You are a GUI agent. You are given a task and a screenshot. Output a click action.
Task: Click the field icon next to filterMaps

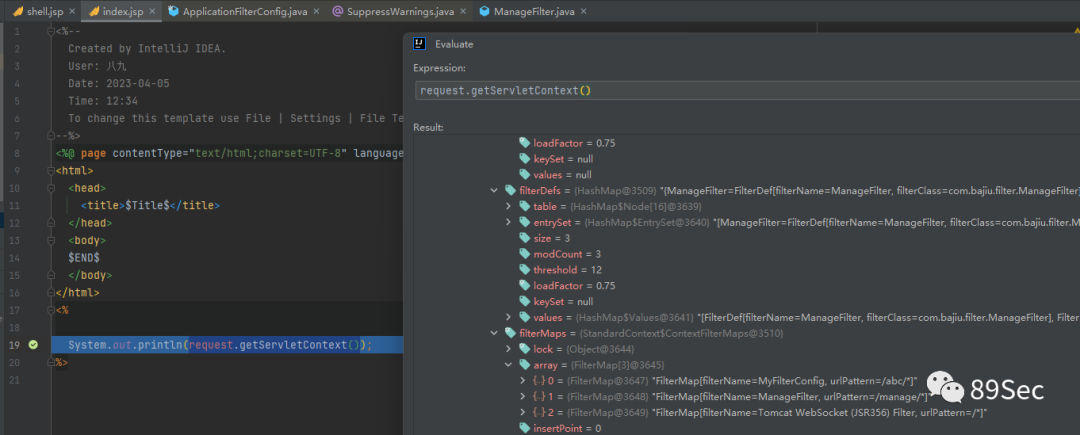[x=510, y=333]
